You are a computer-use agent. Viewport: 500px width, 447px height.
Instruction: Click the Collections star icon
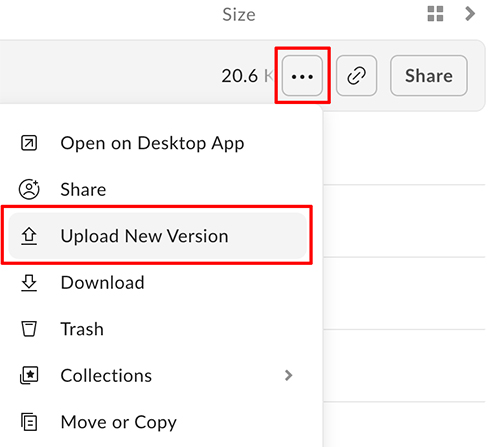(x=29, y=375)
